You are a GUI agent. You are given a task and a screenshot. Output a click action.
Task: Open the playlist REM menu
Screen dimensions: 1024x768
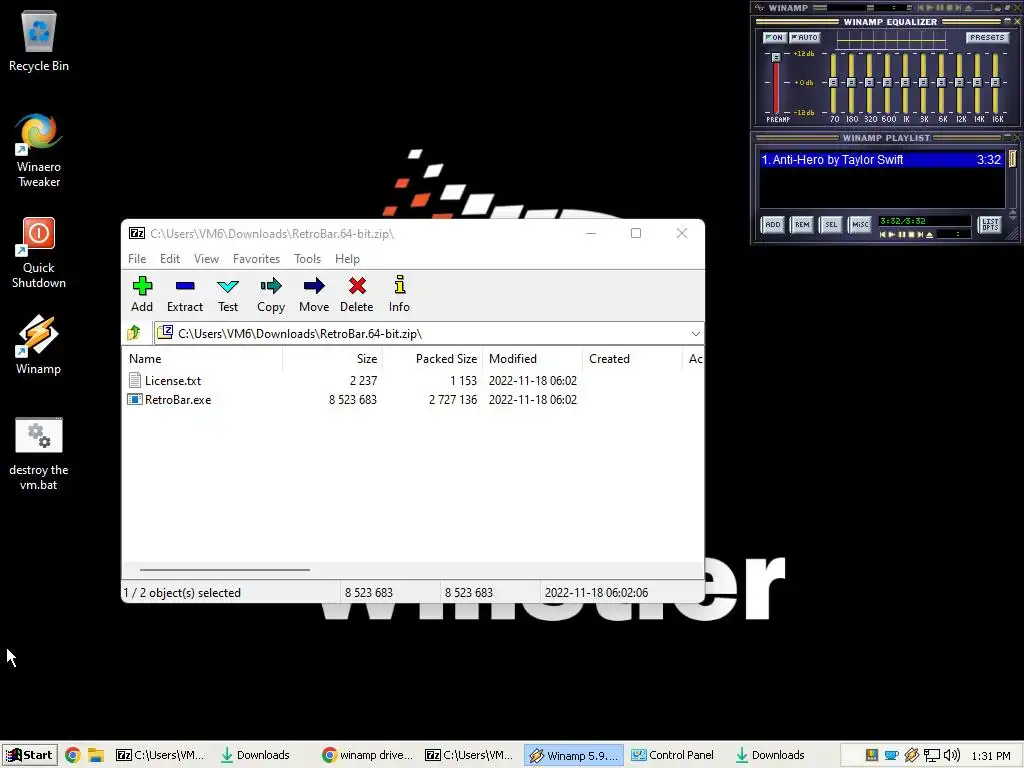pyautogui.click(x=802, y=225)
